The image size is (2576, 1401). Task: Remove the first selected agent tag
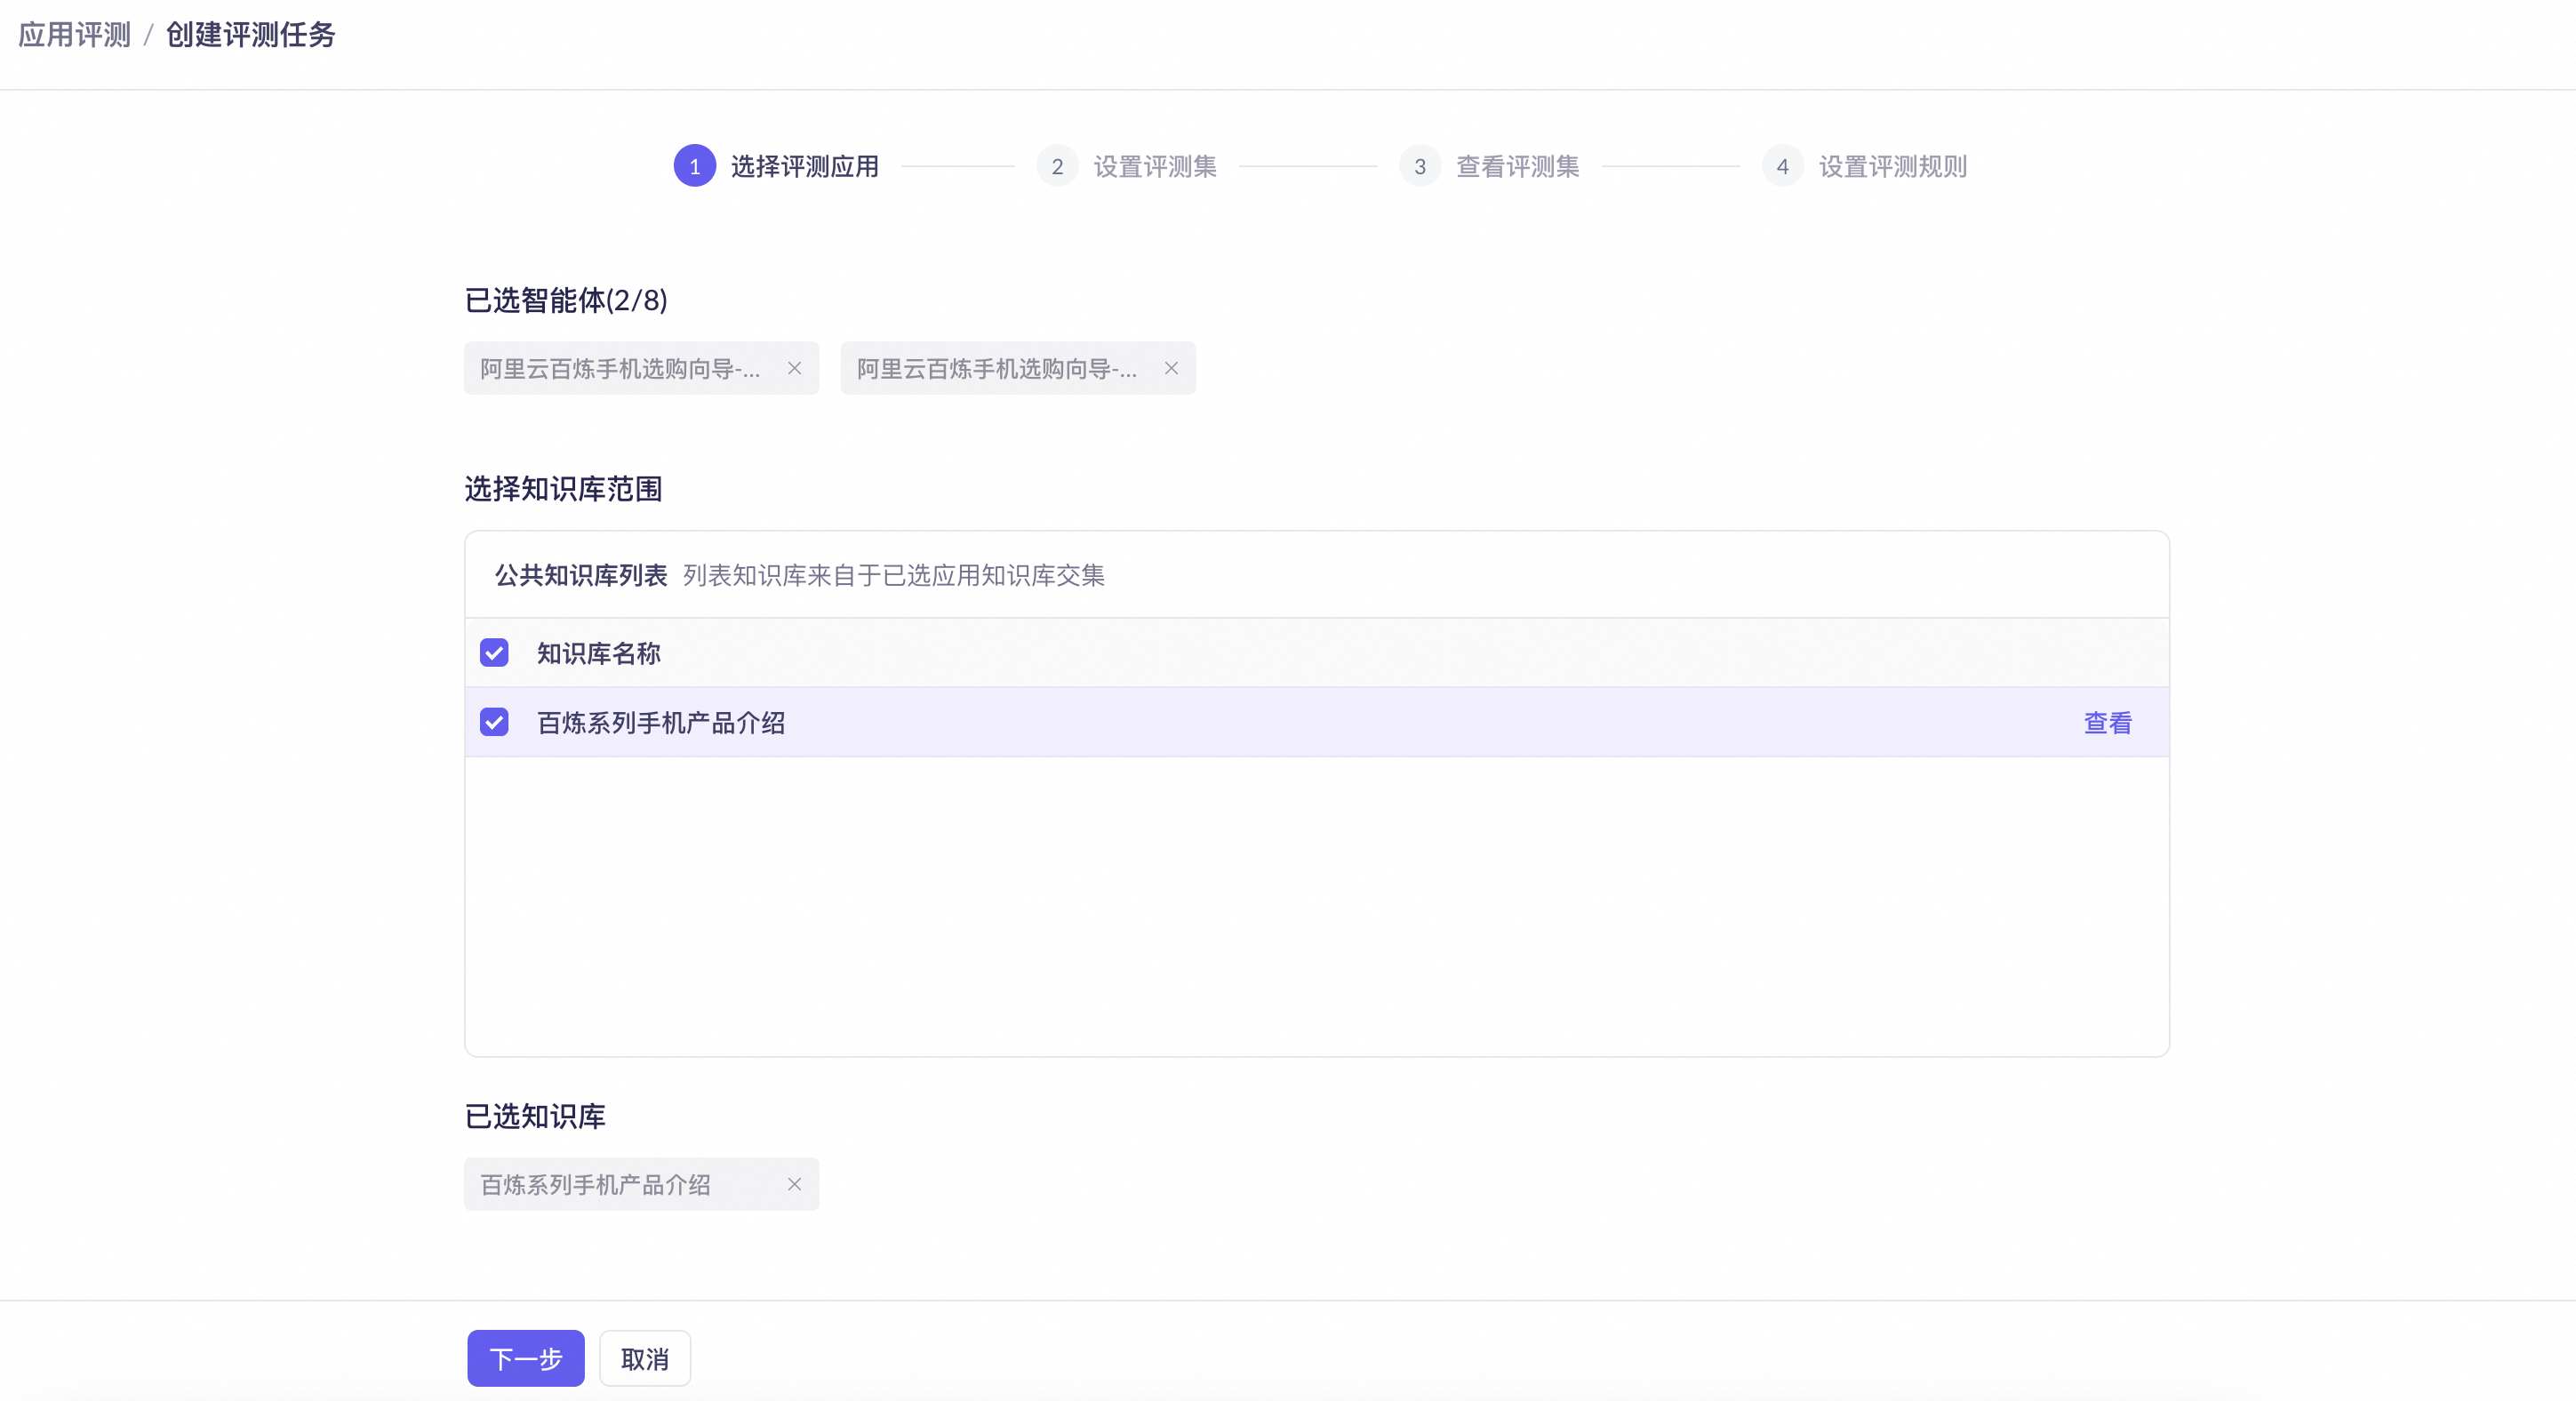794,368
